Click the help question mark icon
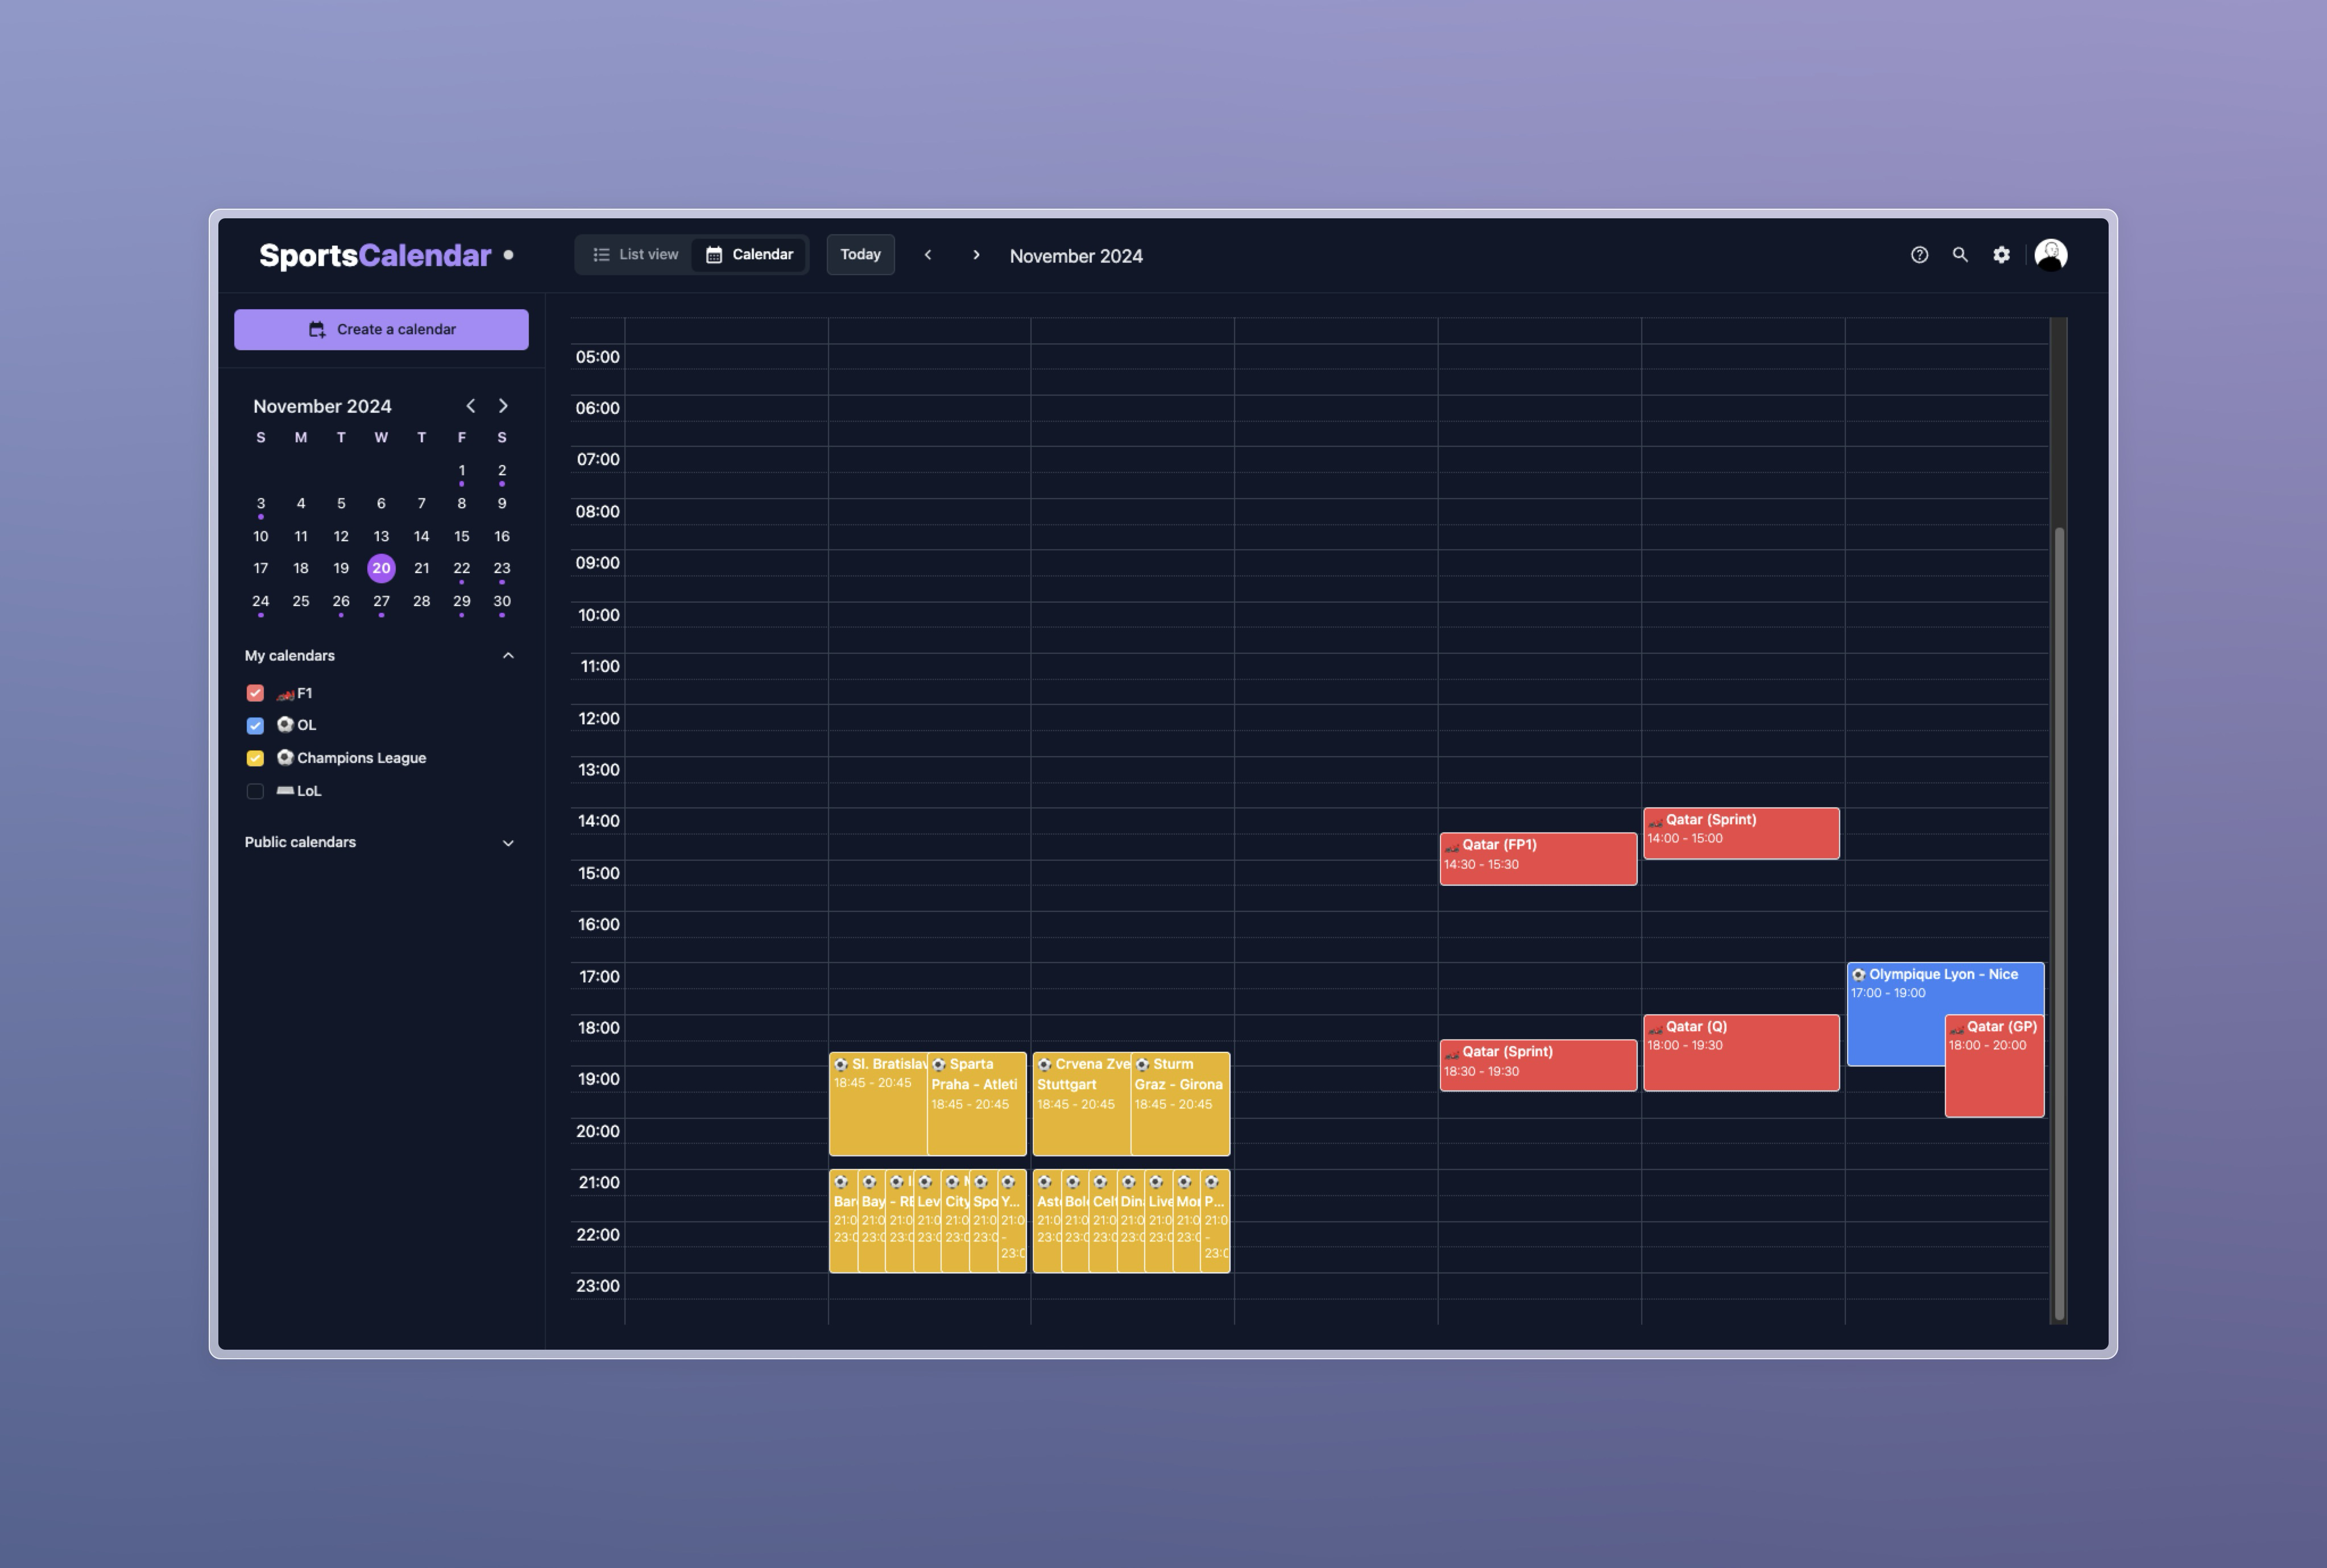The width and height of the screenshot is (2327, 1568). 1919,255
